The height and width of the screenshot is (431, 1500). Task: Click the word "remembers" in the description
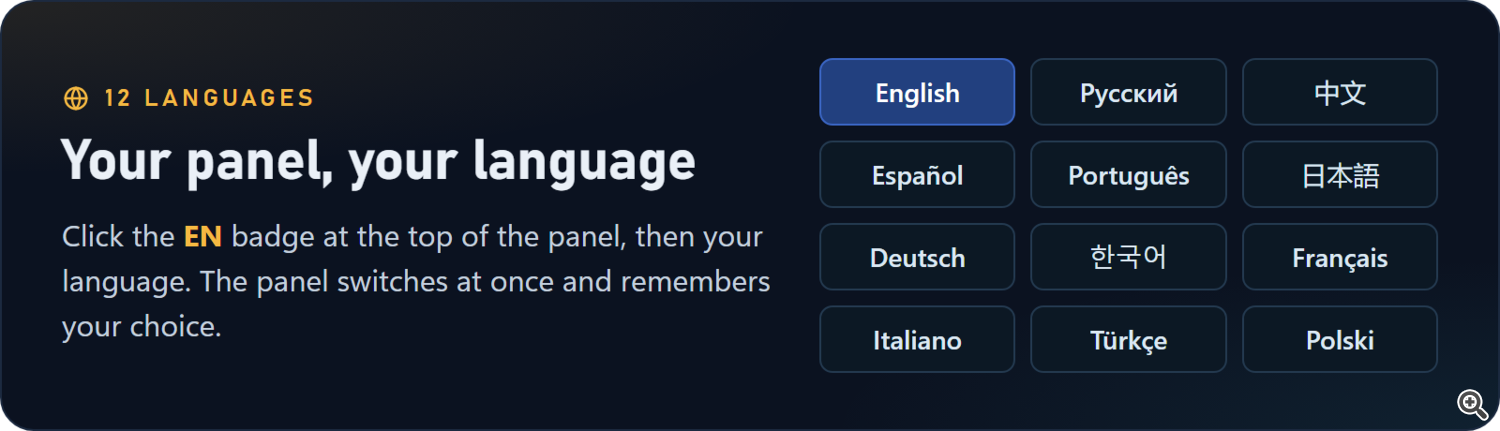[695, 282]
